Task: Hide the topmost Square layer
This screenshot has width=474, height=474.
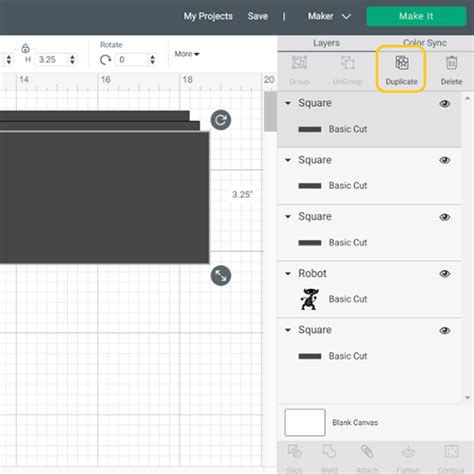Action: pyautogui.click(x=445, y=104)
